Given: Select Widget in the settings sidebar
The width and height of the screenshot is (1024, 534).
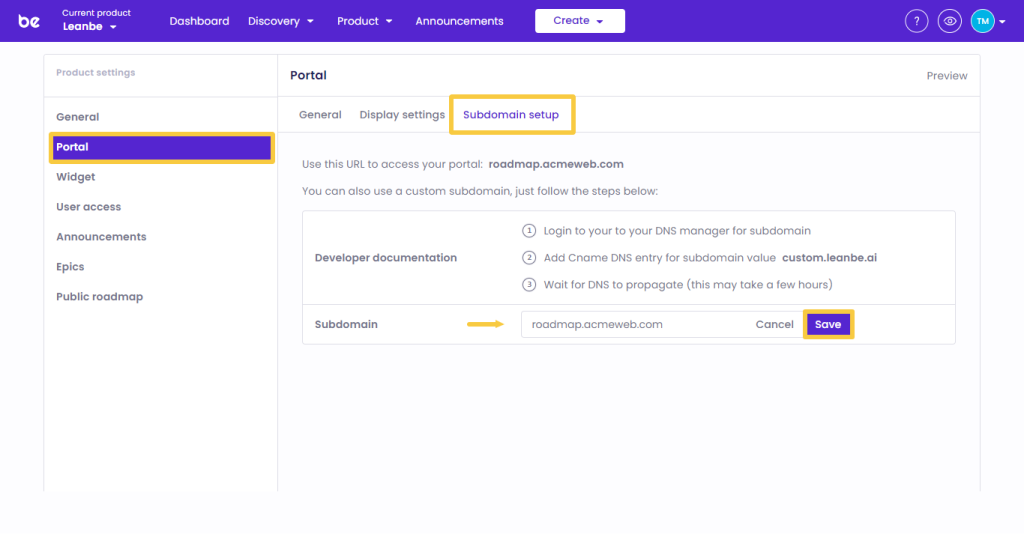Looking at the screenshot, I should click(76, 177).
